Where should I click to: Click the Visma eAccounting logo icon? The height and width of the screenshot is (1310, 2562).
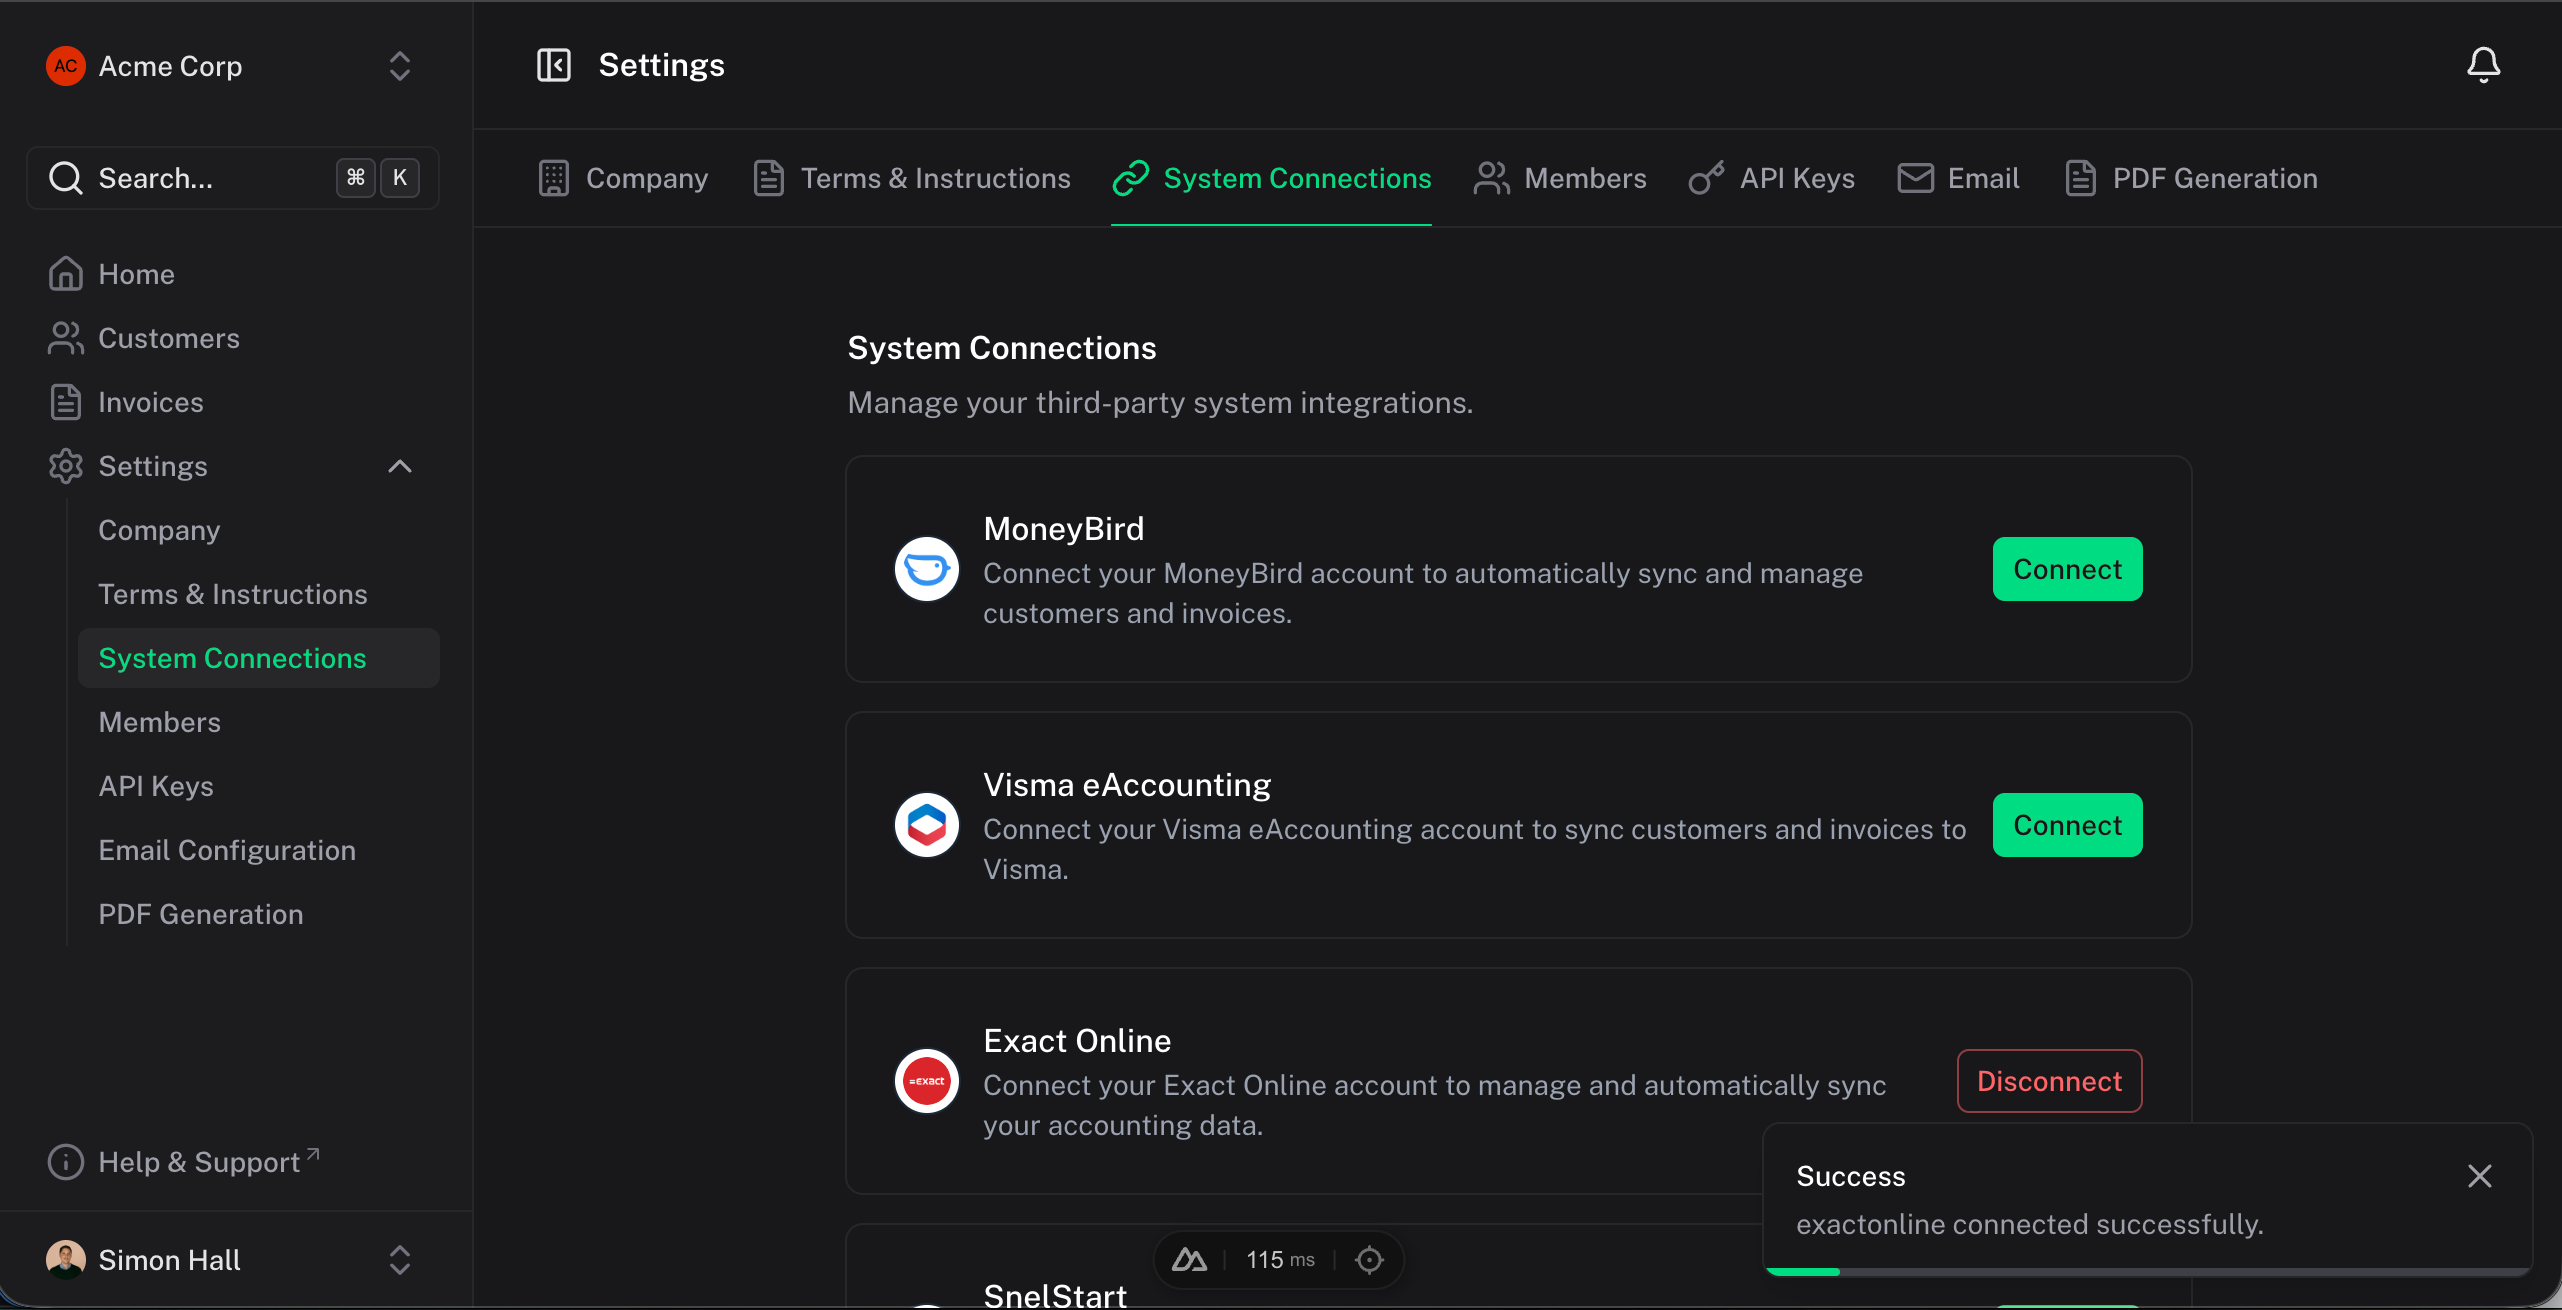[x=927, y=825]
